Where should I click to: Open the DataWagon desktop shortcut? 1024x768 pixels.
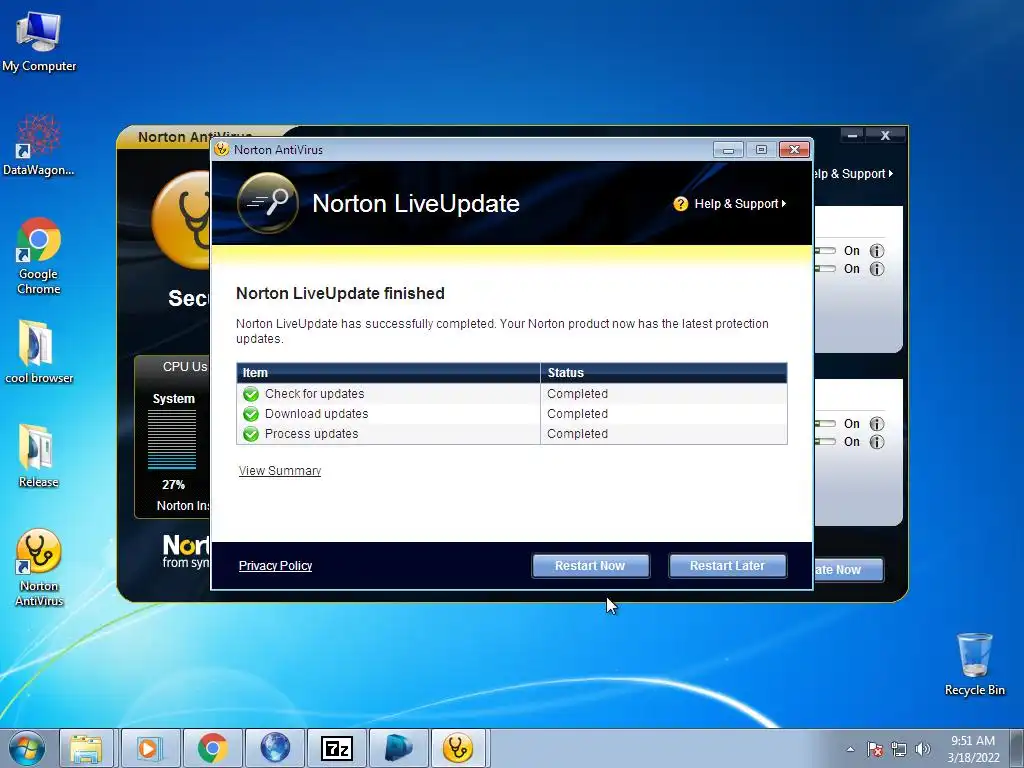[x=39, y=145]
